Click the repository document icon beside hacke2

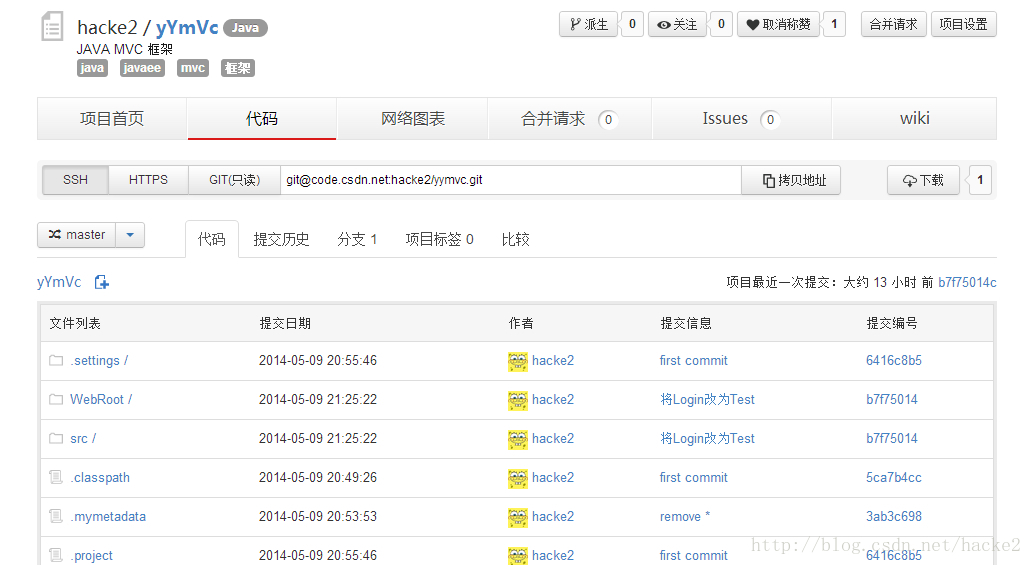[52, 28]
